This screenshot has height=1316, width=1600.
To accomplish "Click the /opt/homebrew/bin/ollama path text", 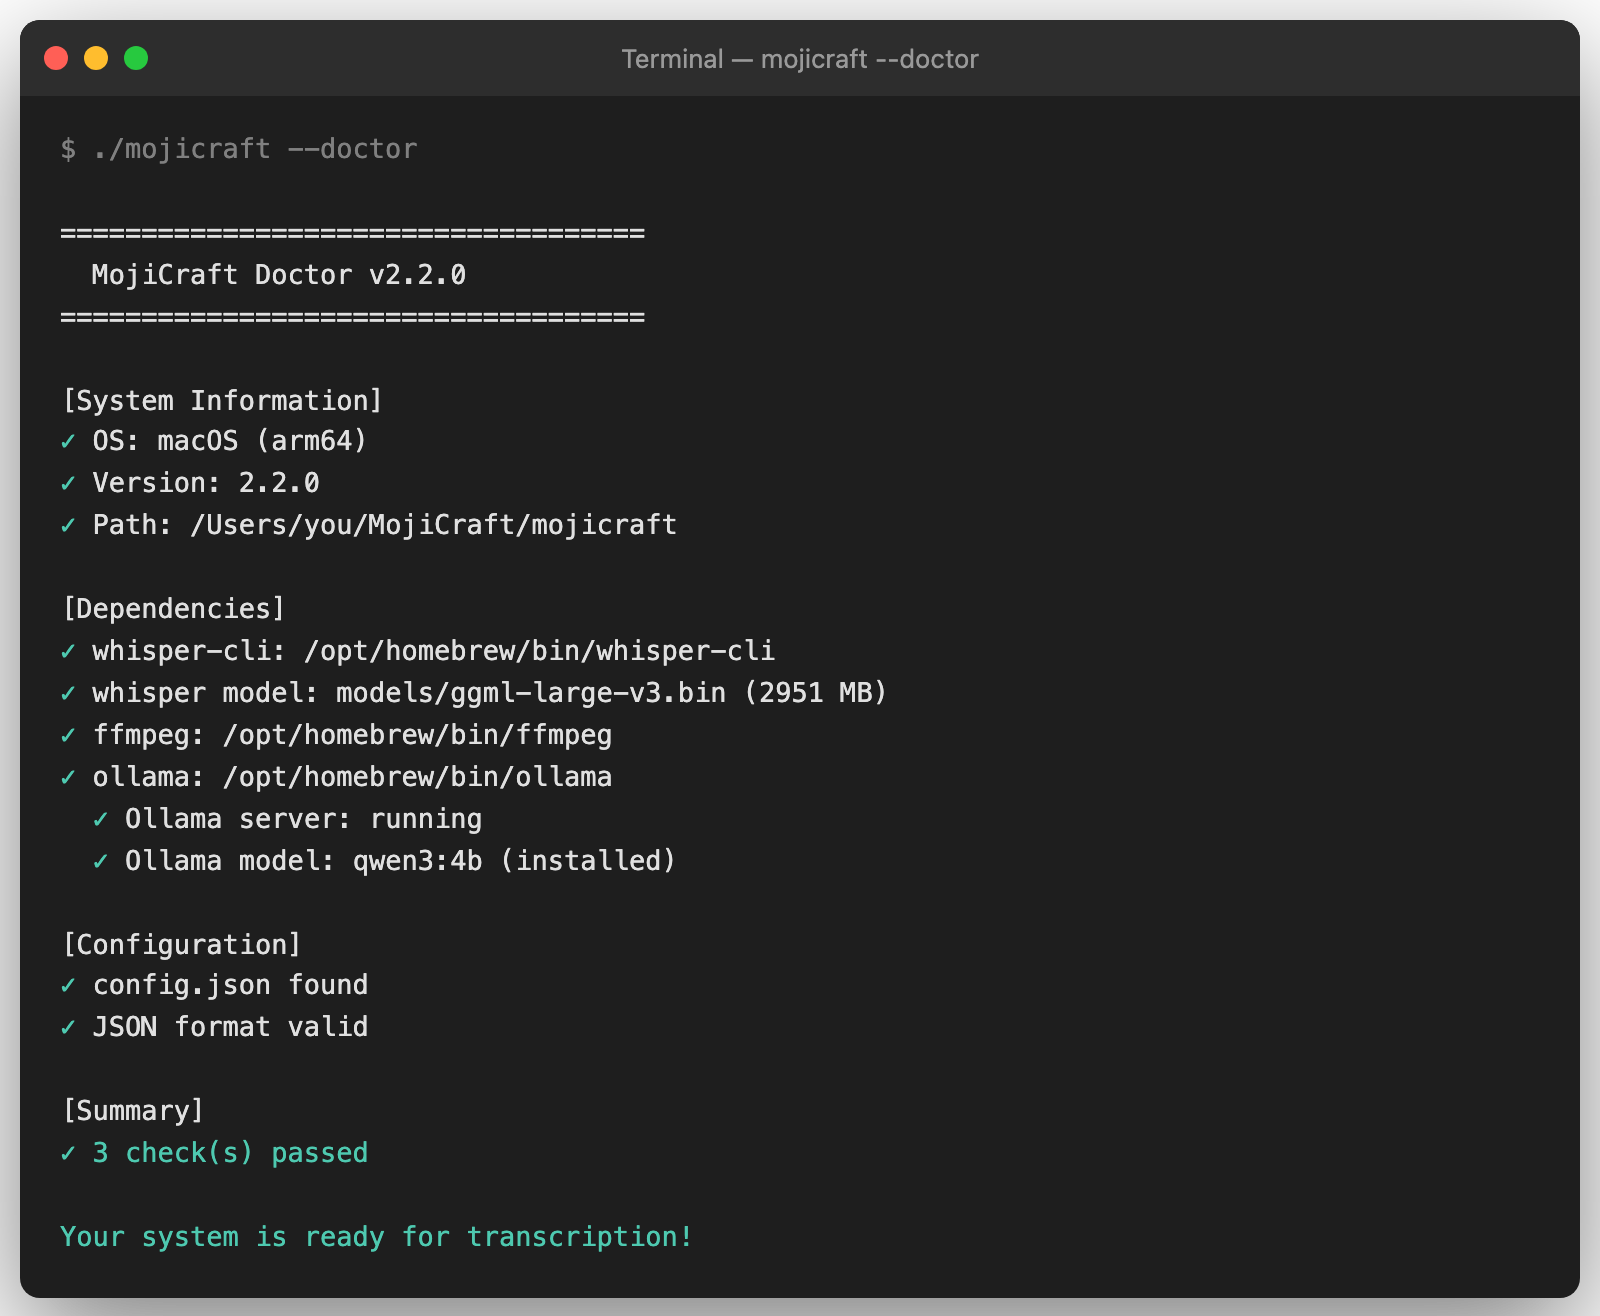I will click(417, 777).
